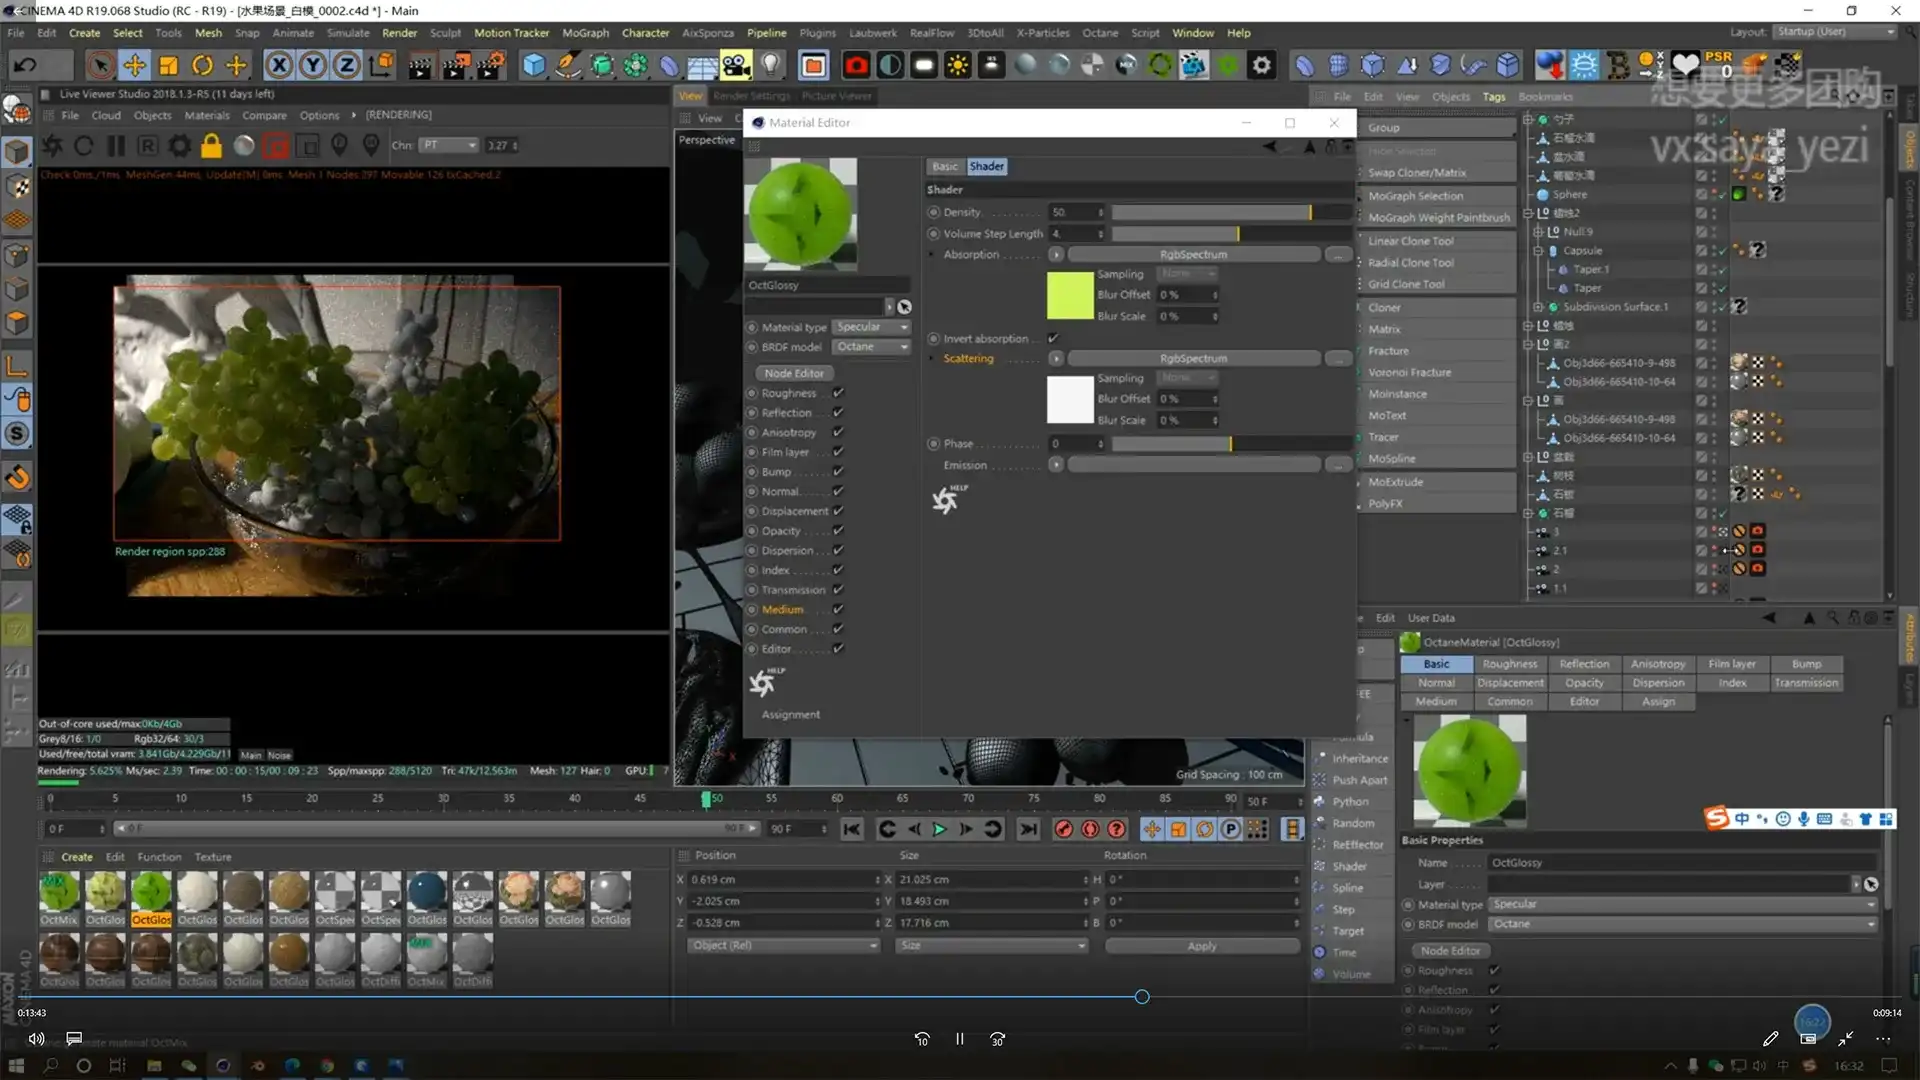Click the green absorption color swatch
The height and width of the screenshot is (1080, 1920).
[x=1069, y=295]
